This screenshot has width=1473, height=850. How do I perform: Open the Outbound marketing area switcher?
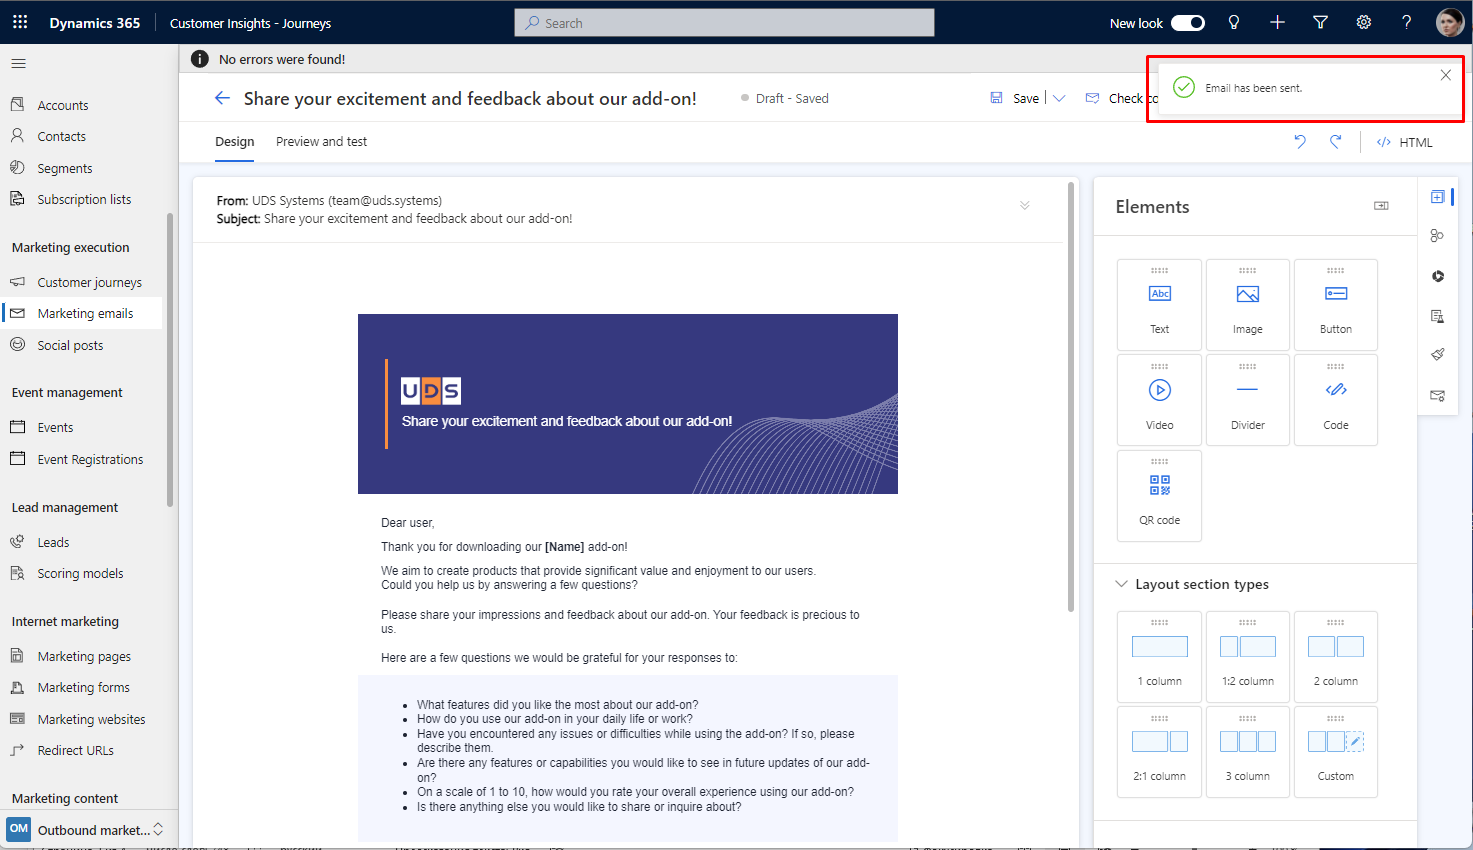86,830
